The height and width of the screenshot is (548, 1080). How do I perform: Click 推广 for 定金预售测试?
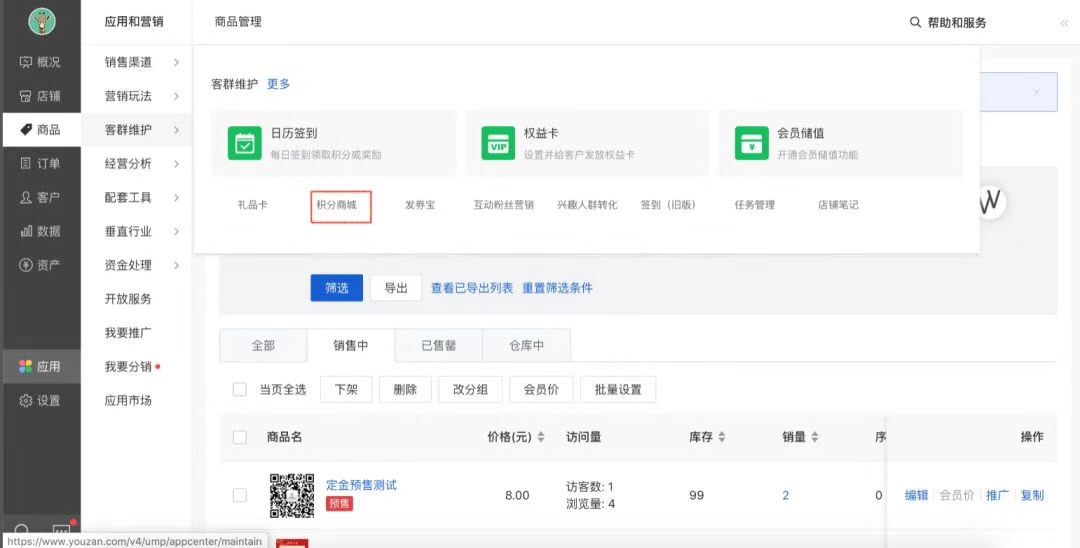(x=997, y=495)
